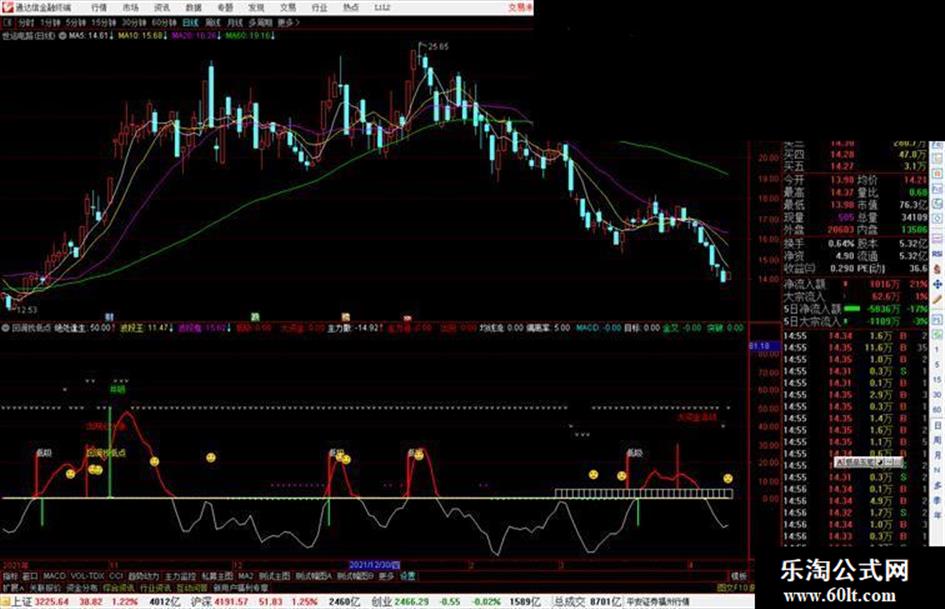Click the 净流入额 row in quote panel
The width and height of the screenshot is (945, 609).
[x=855, y=284]
